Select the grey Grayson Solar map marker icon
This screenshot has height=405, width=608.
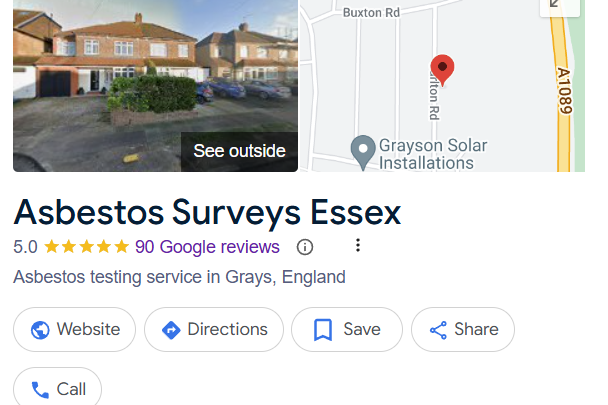point(362,151)
